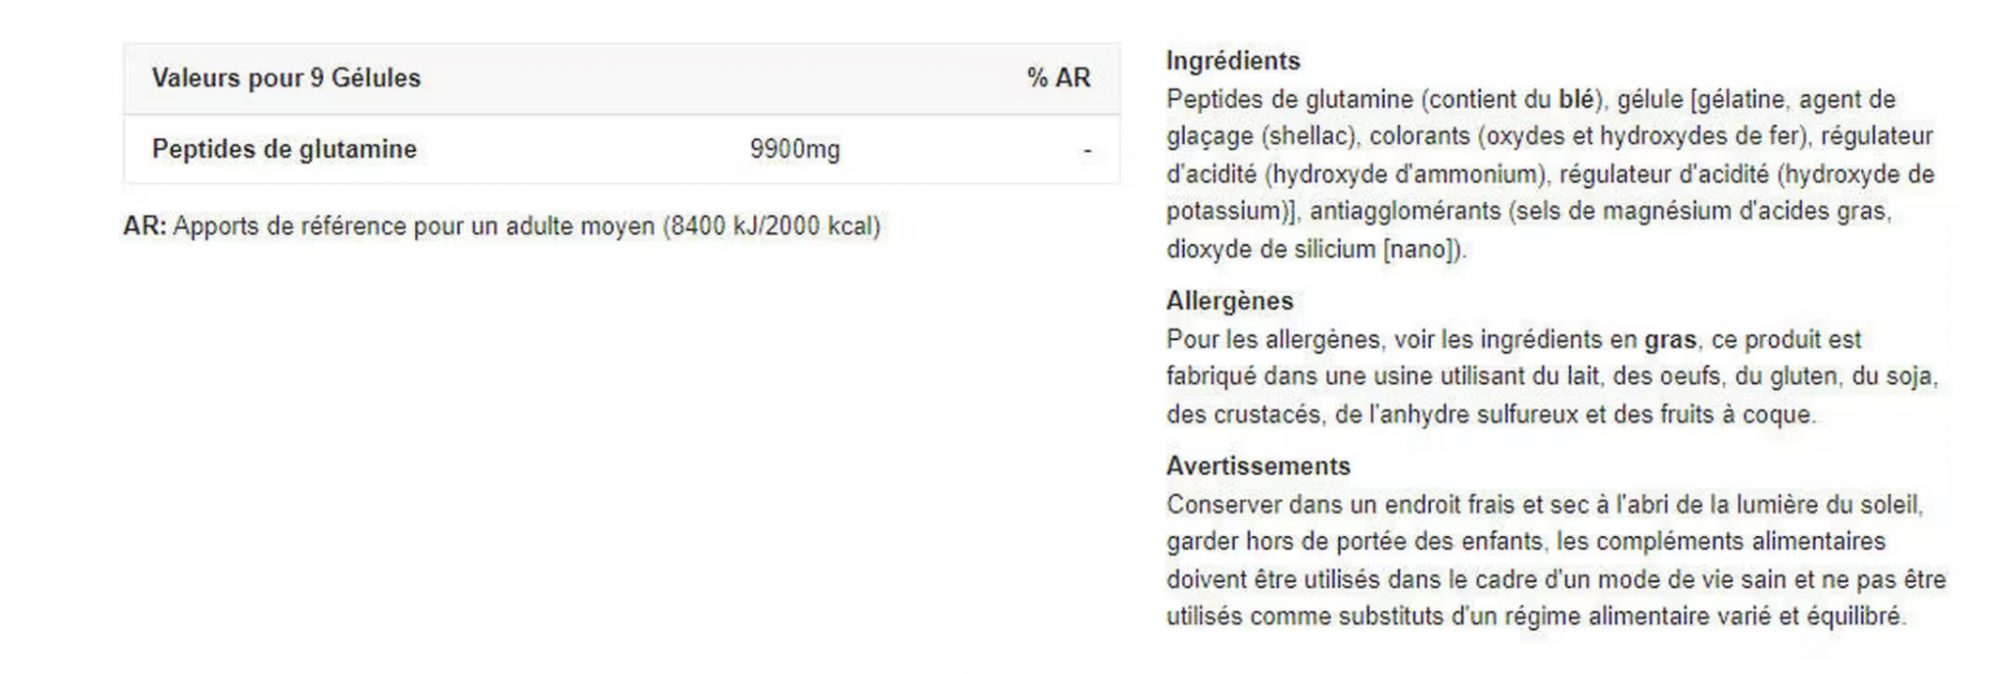The width and height of the screenshot is (2000, 674).
Task: Click the dash in the % AR column
Action: (x=1087, y=151)
